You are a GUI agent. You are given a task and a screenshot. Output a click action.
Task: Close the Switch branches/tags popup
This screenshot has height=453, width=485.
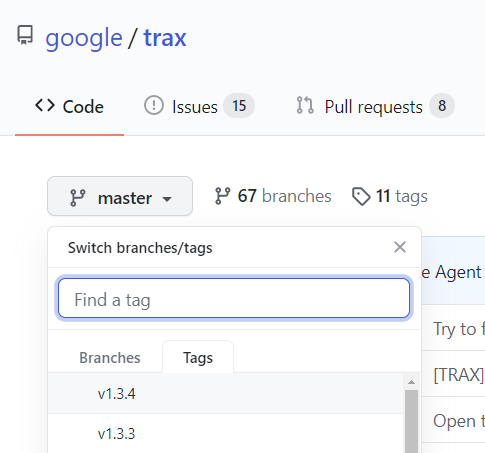pyautogui.click(x=400, y=247)
